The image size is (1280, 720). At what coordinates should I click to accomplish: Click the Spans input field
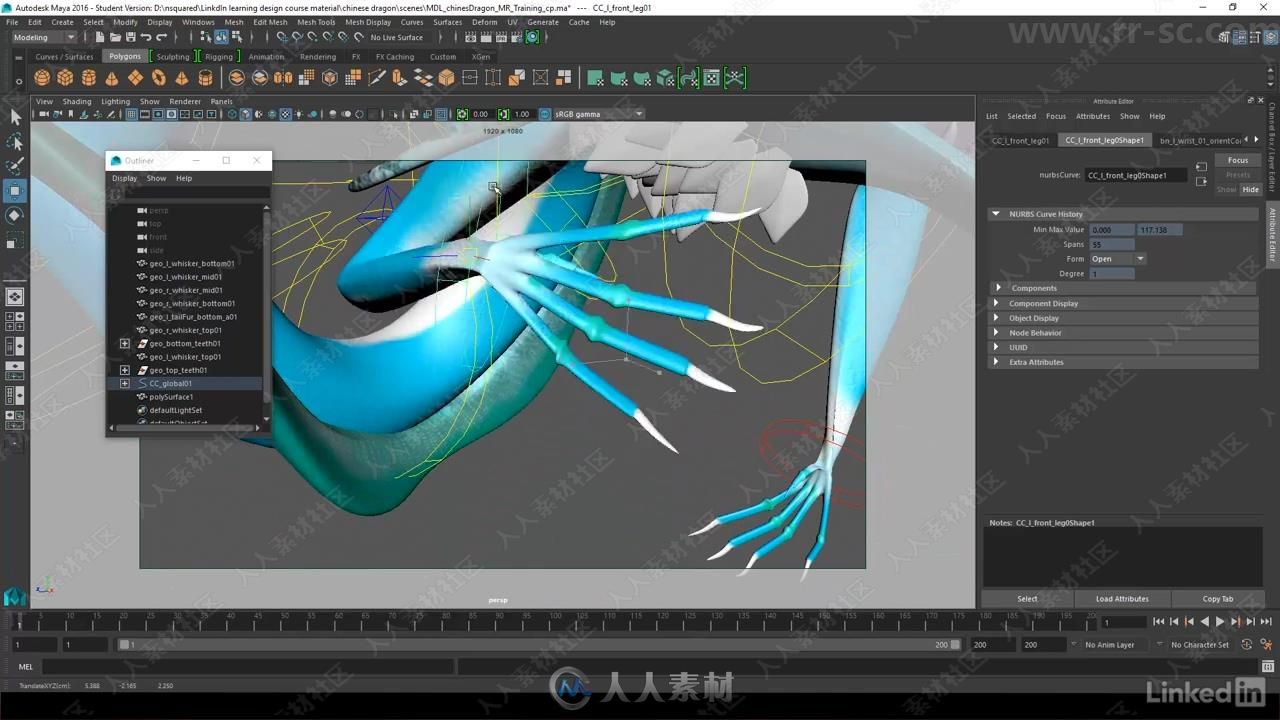point(1112,244)
